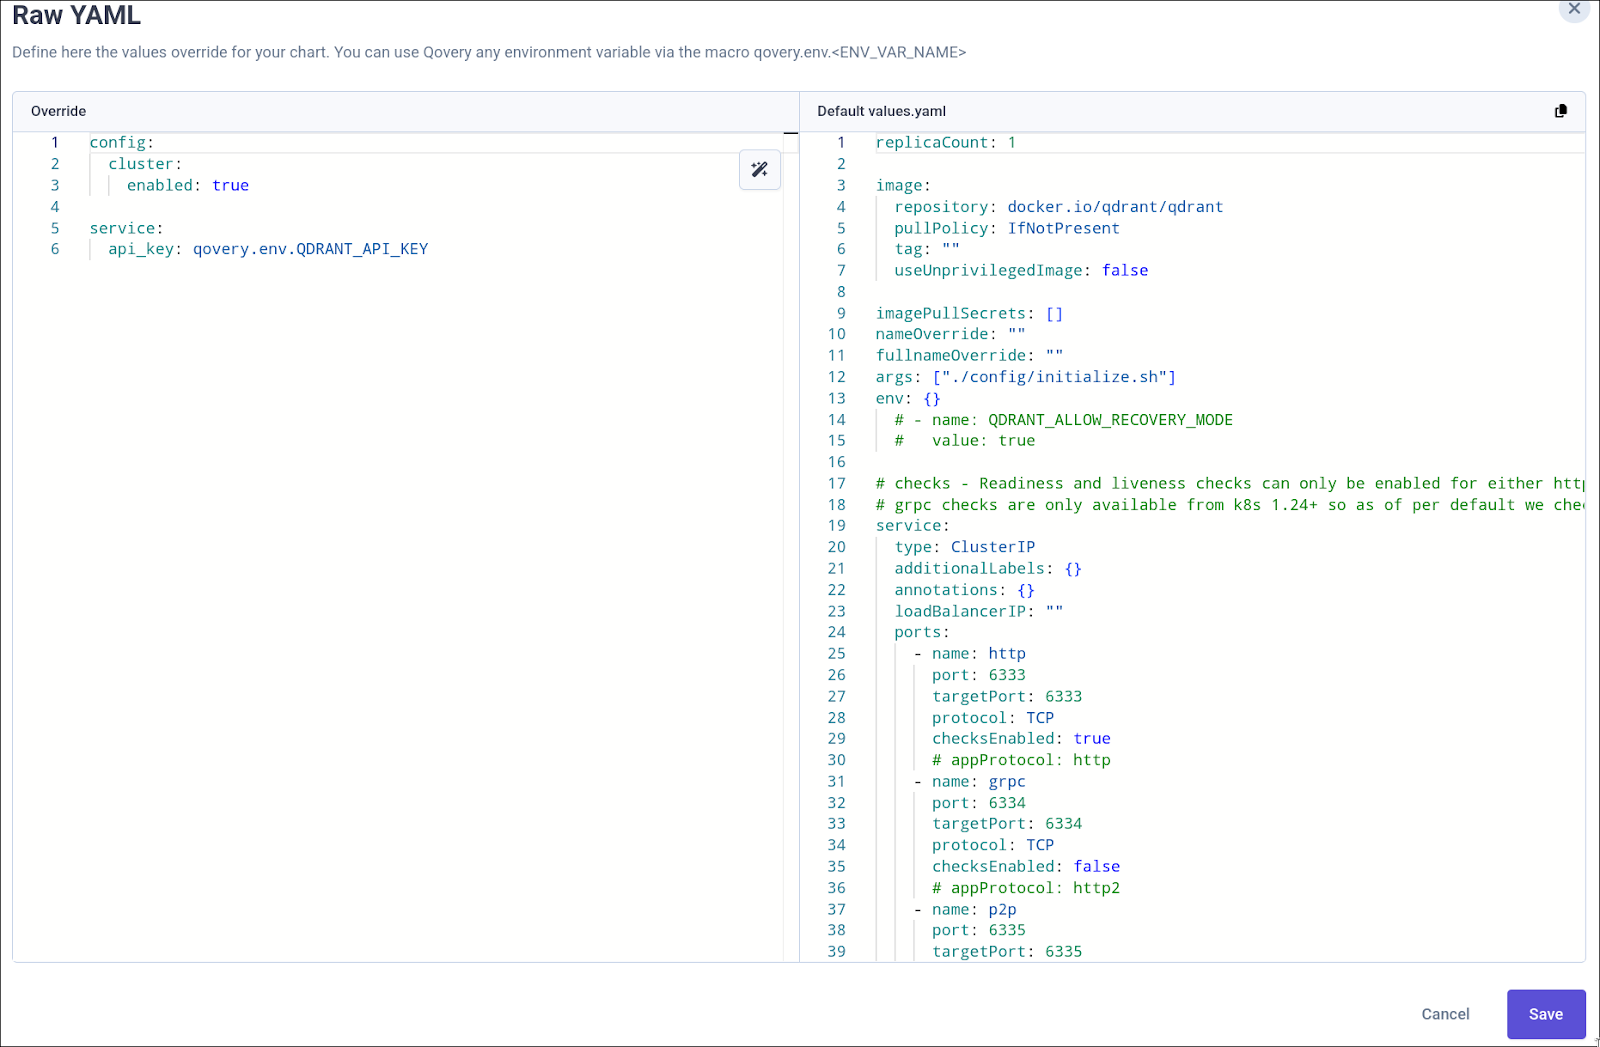
Task: Click repository docker.io/qdrant/qdrant line
Action: pos(1059,207)
